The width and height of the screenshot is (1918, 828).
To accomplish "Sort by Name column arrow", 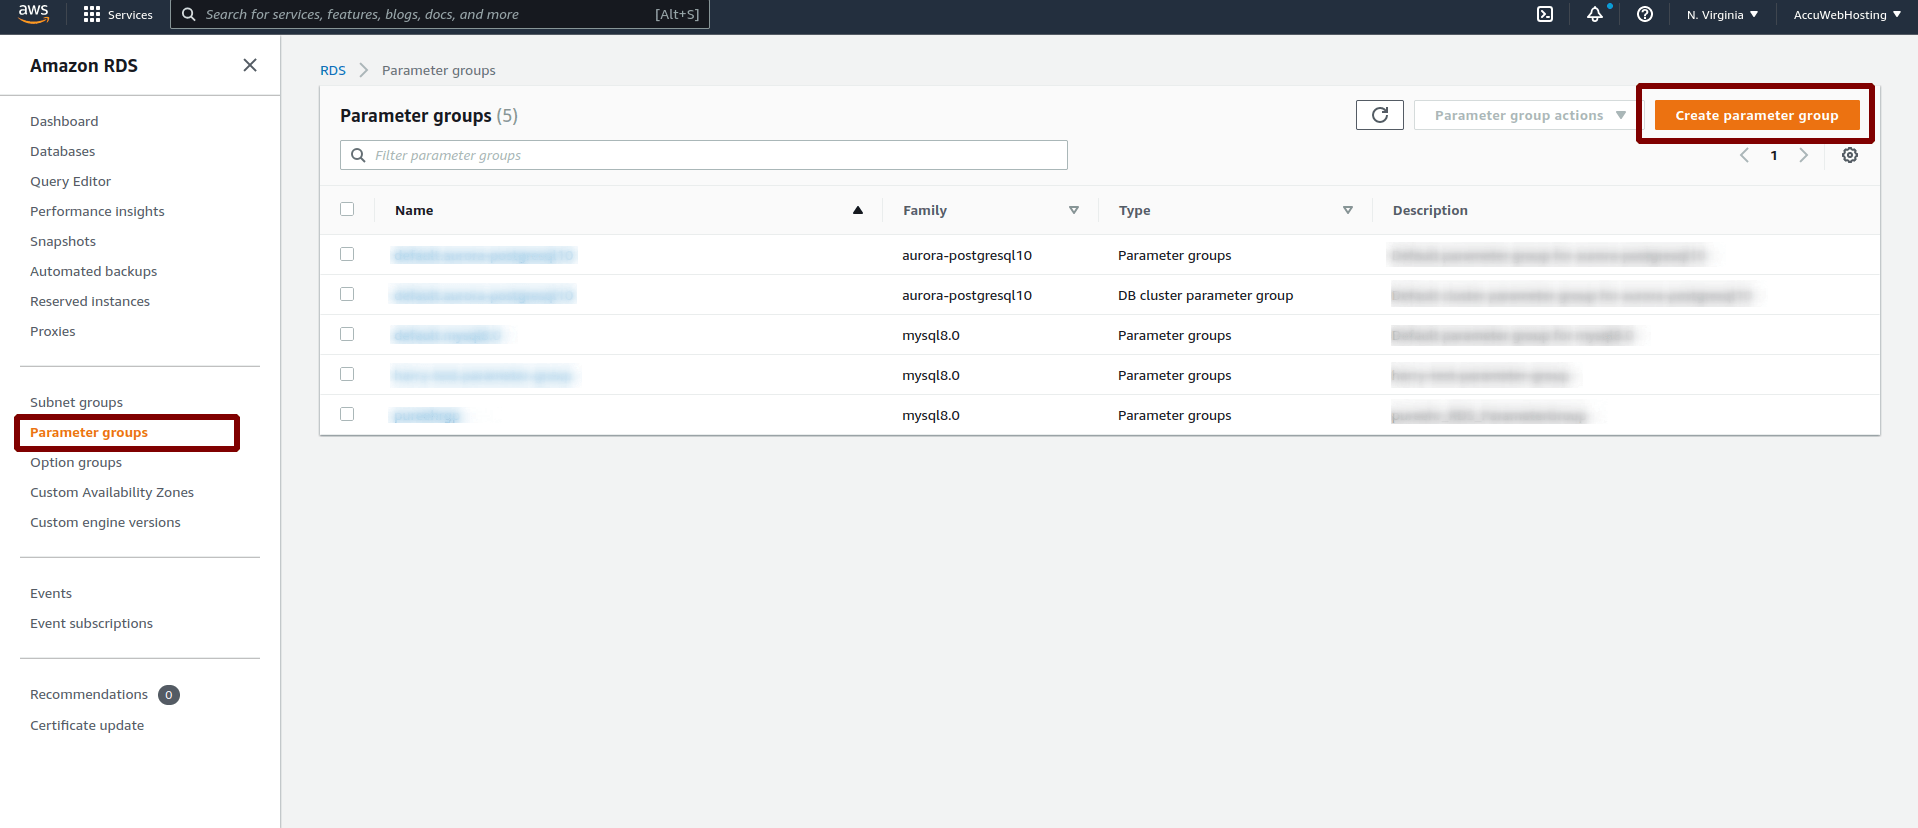I will [858, 210].
